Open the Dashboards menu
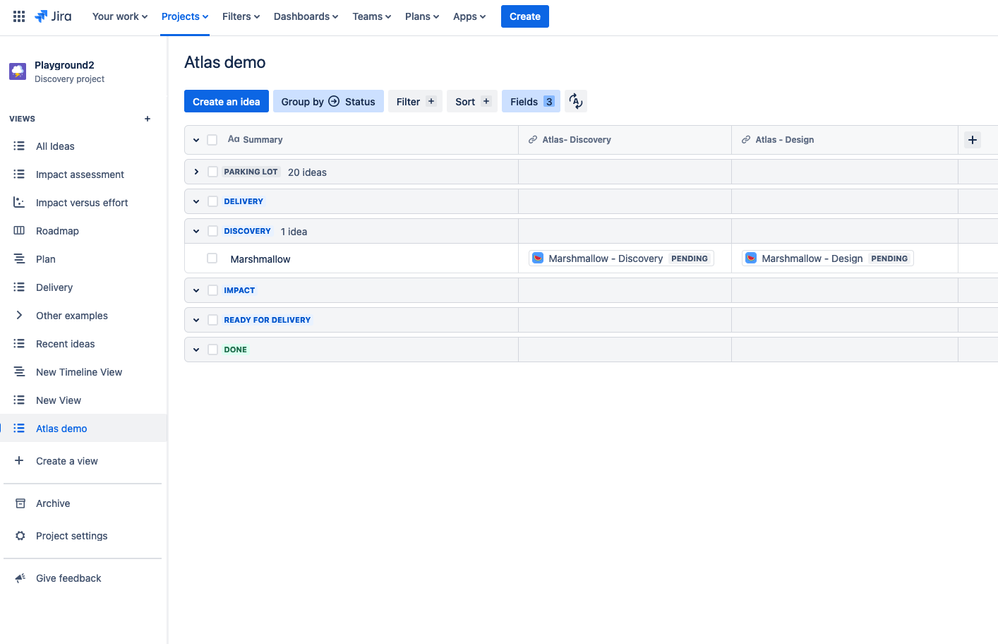This screenshot has width=998, height=644. 306,17
